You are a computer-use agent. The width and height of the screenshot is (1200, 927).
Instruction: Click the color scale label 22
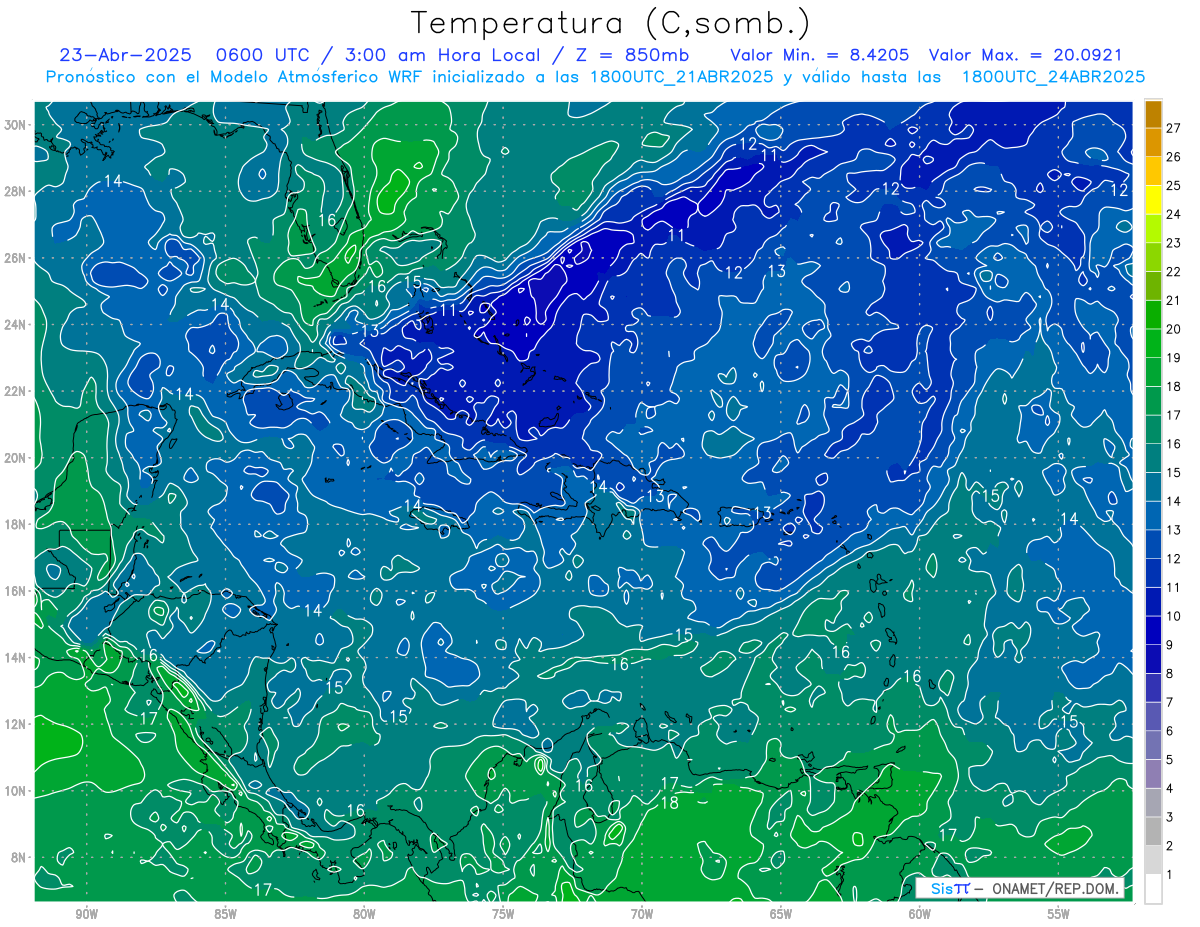tap(1174, 272)
